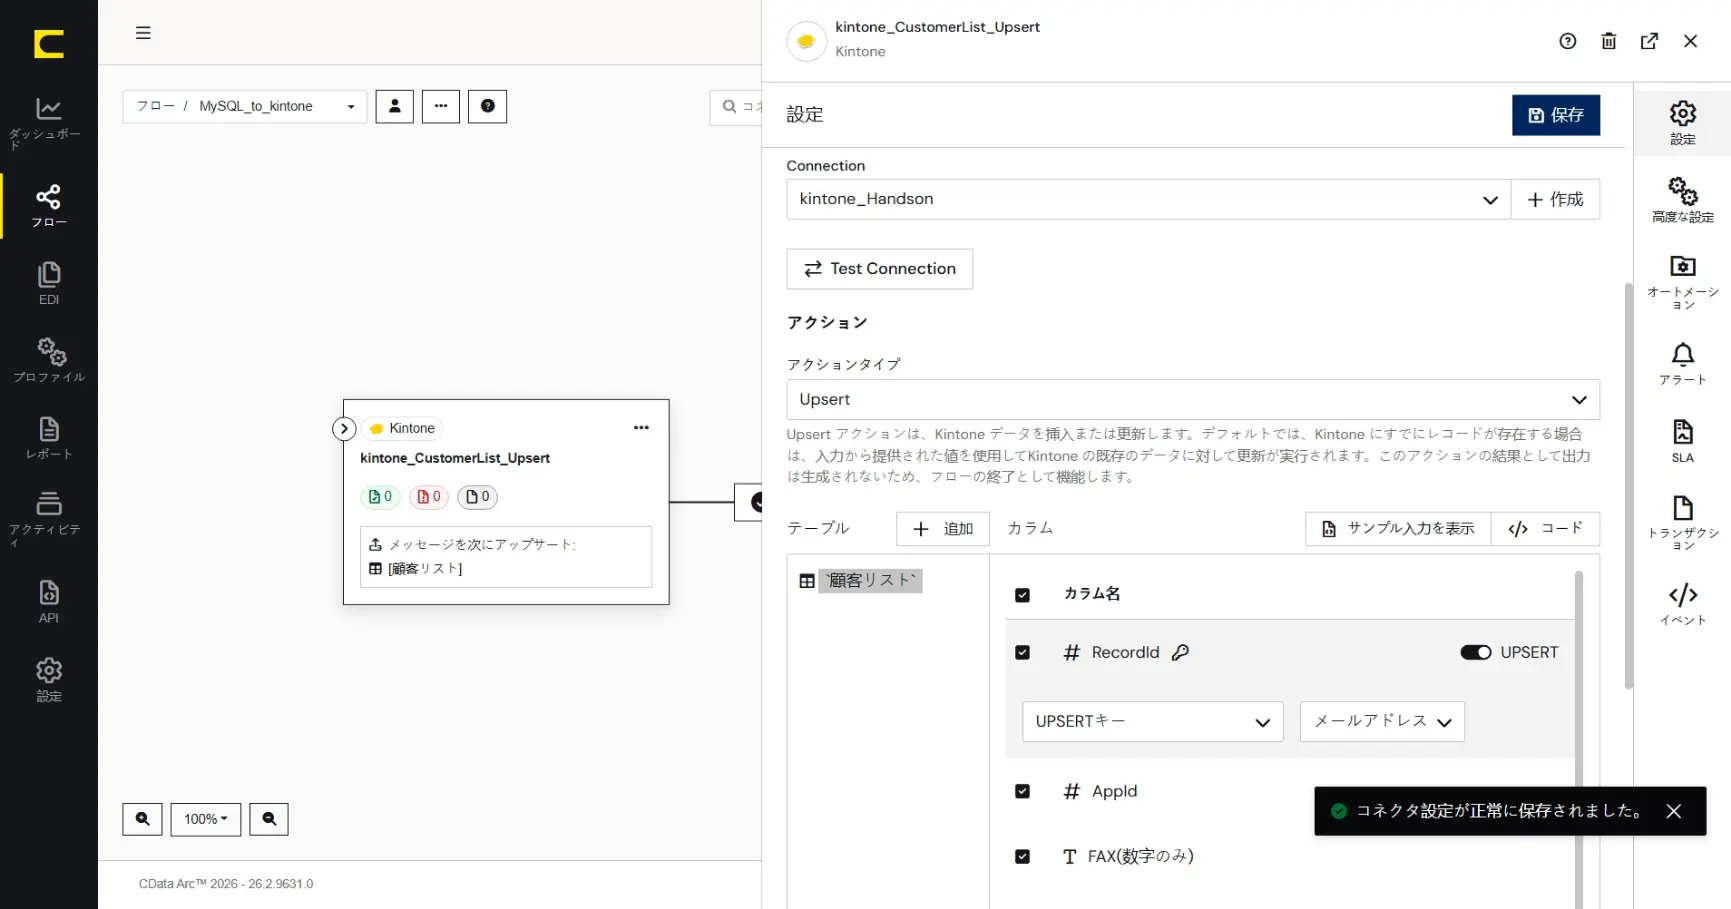Click the コード button
Viewport: 1731px width, 909px height.
1545,529
